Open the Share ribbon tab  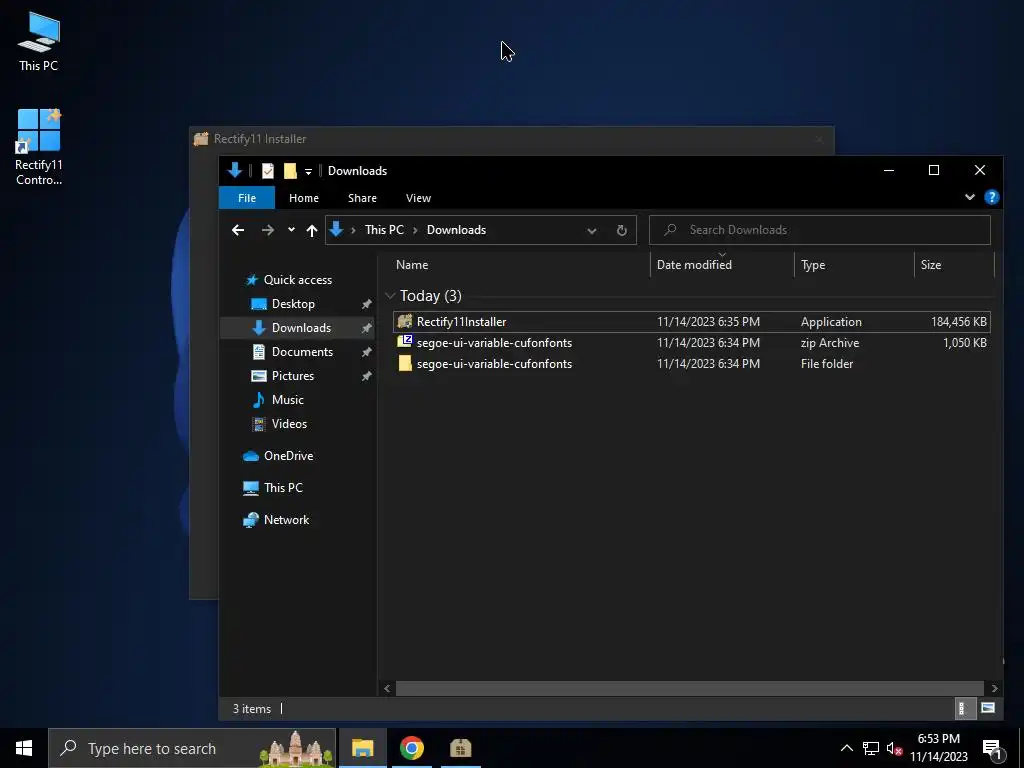coord(362,198)
